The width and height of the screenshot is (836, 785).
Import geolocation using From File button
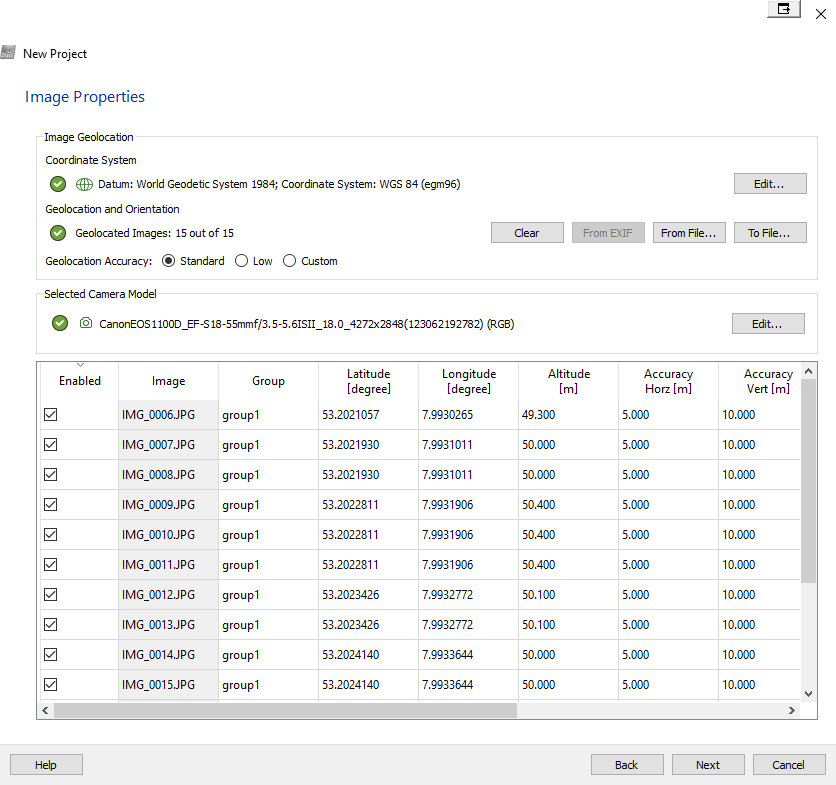(689, 233)
